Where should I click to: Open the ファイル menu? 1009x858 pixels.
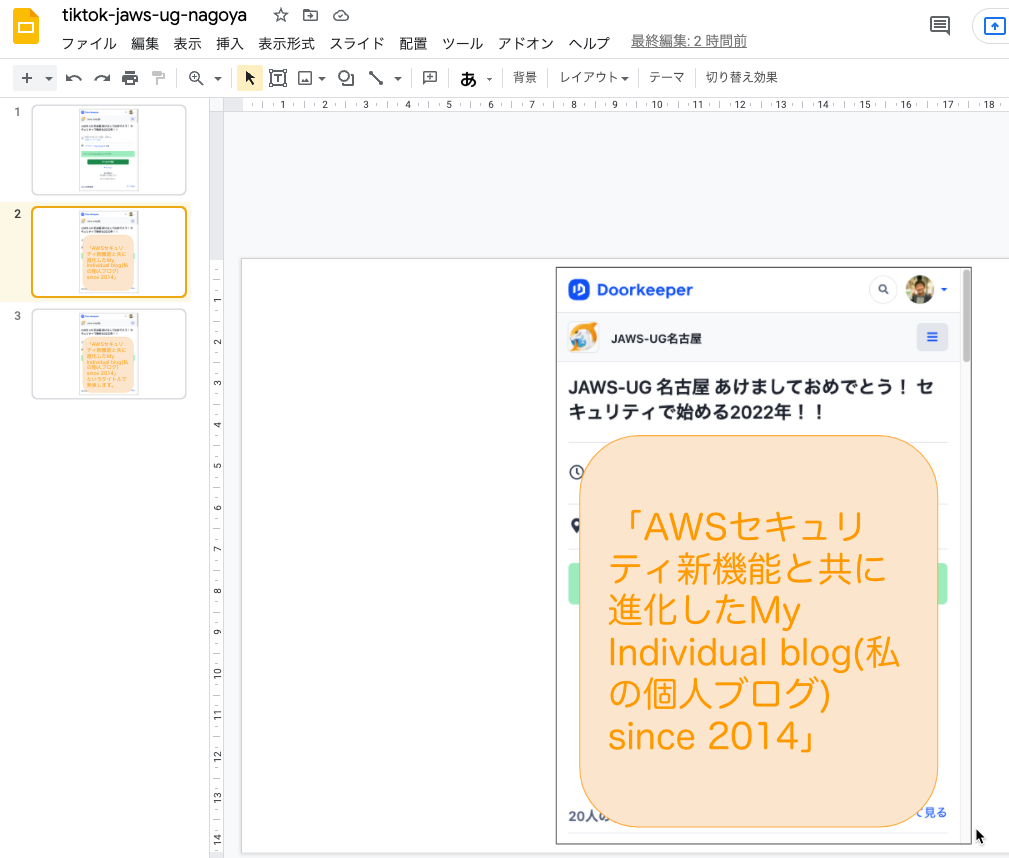click(x=89, y=43)
